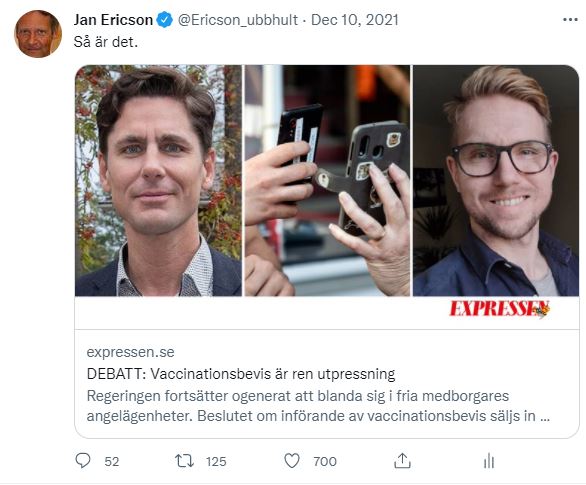Click the blue verified badge
586x485 pixels.
click(164, 19)
